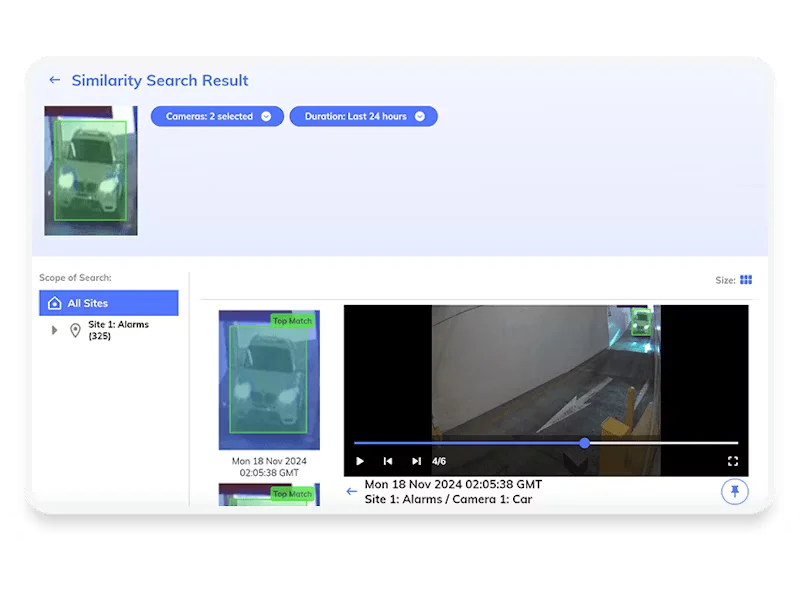Click the green highlighted vehicle in video
Image resolution: width=800 pixels, height=600 pixels.
[640, 321]
